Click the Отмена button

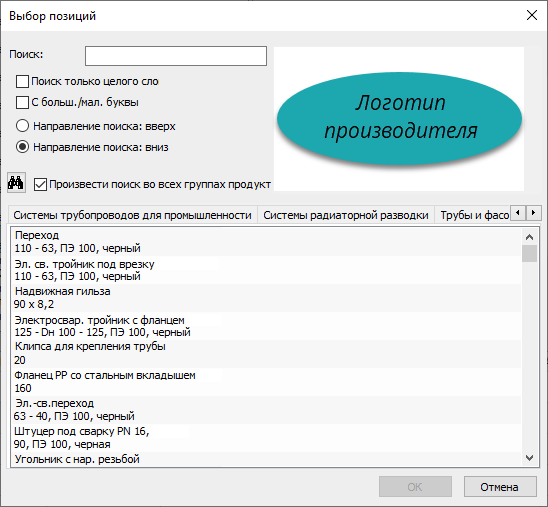click(x=500, y=487)
